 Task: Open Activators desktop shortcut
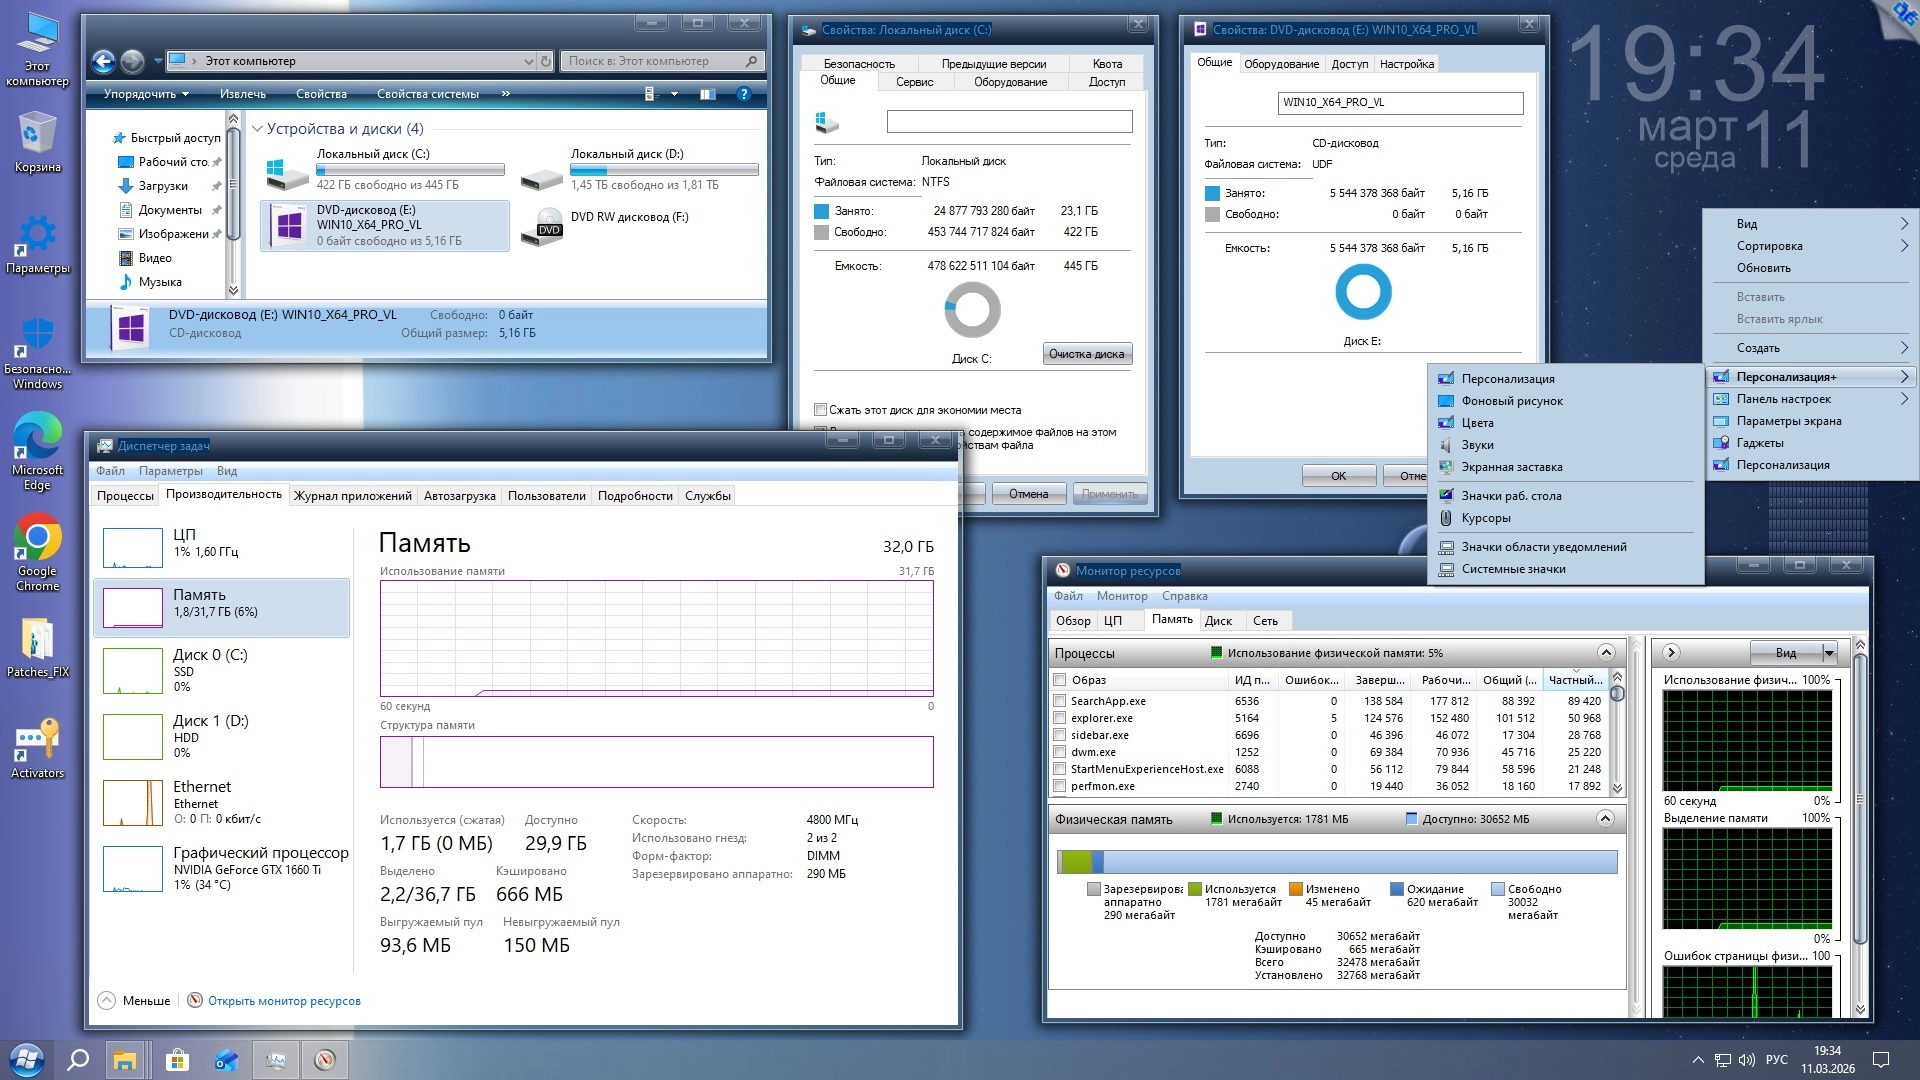click(x=37, y=742)
